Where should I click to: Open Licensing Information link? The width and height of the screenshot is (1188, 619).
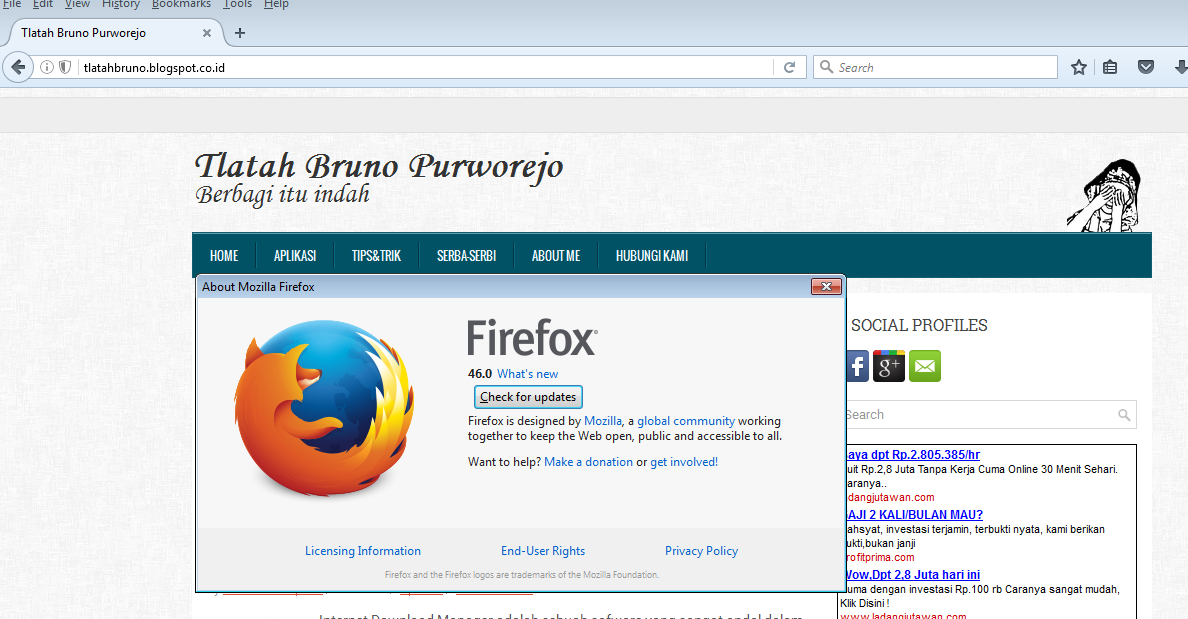coord(363,551)
